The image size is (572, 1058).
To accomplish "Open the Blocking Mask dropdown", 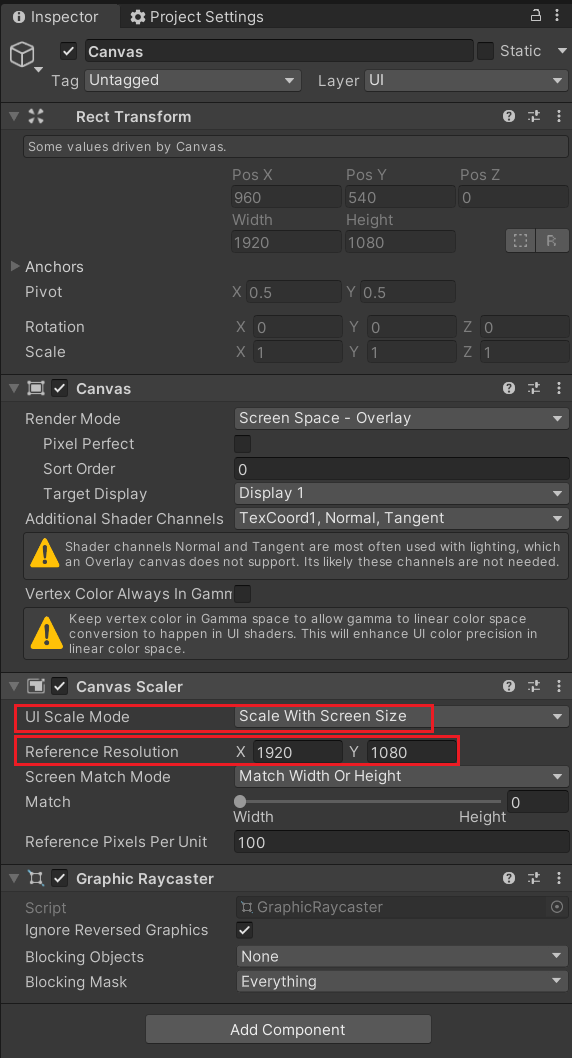I will (x=402, y=981).
